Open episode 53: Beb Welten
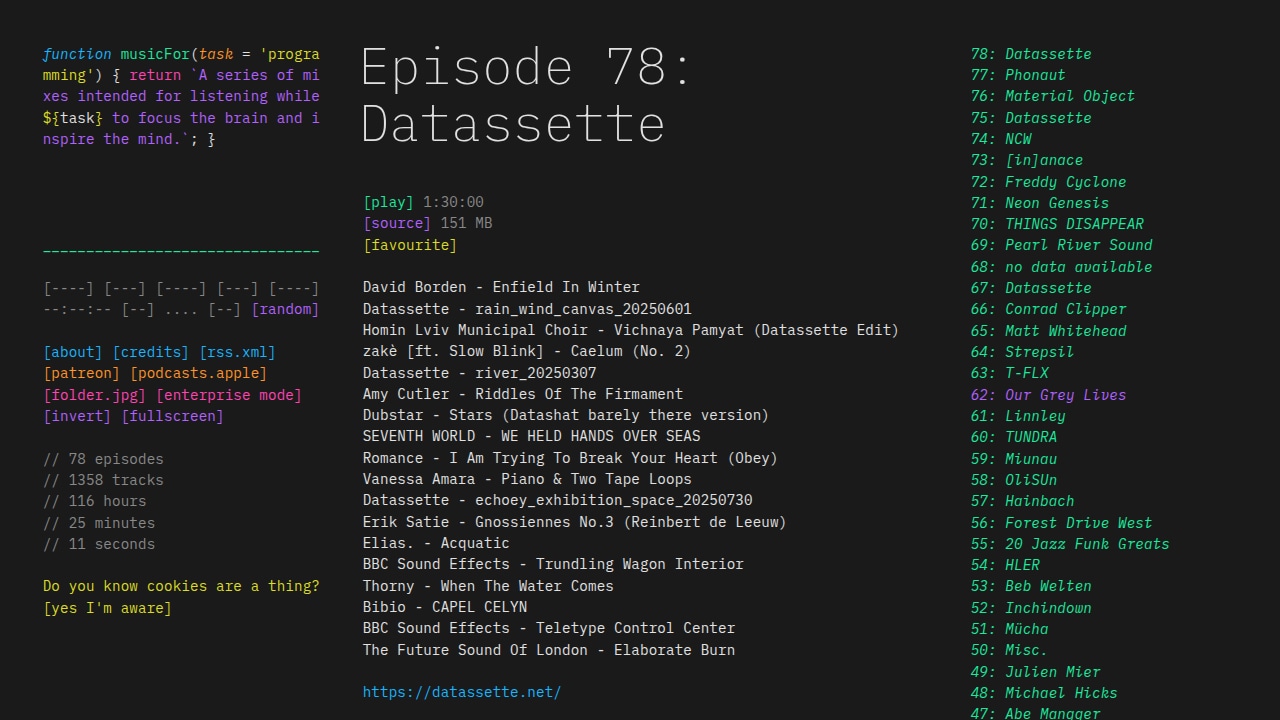The image size is (1280, 720). [x=1031, y=586]
